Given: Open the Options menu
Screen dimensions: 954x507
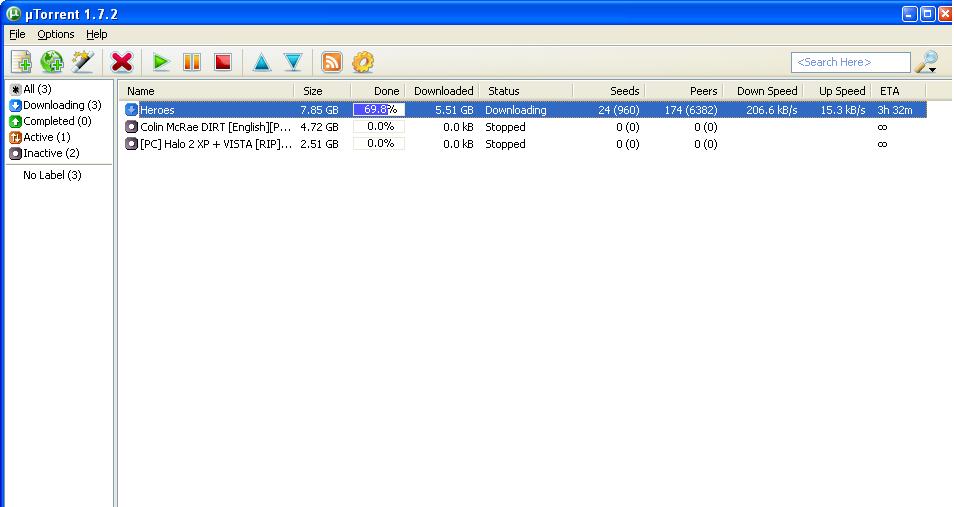Looking at the screenshot, I should 56,34.
